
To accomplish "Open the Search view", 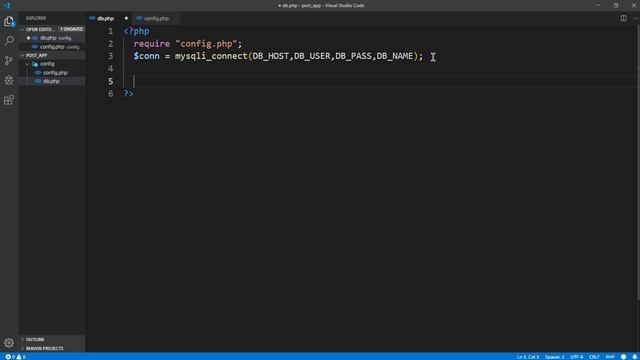I will (9, 40).
